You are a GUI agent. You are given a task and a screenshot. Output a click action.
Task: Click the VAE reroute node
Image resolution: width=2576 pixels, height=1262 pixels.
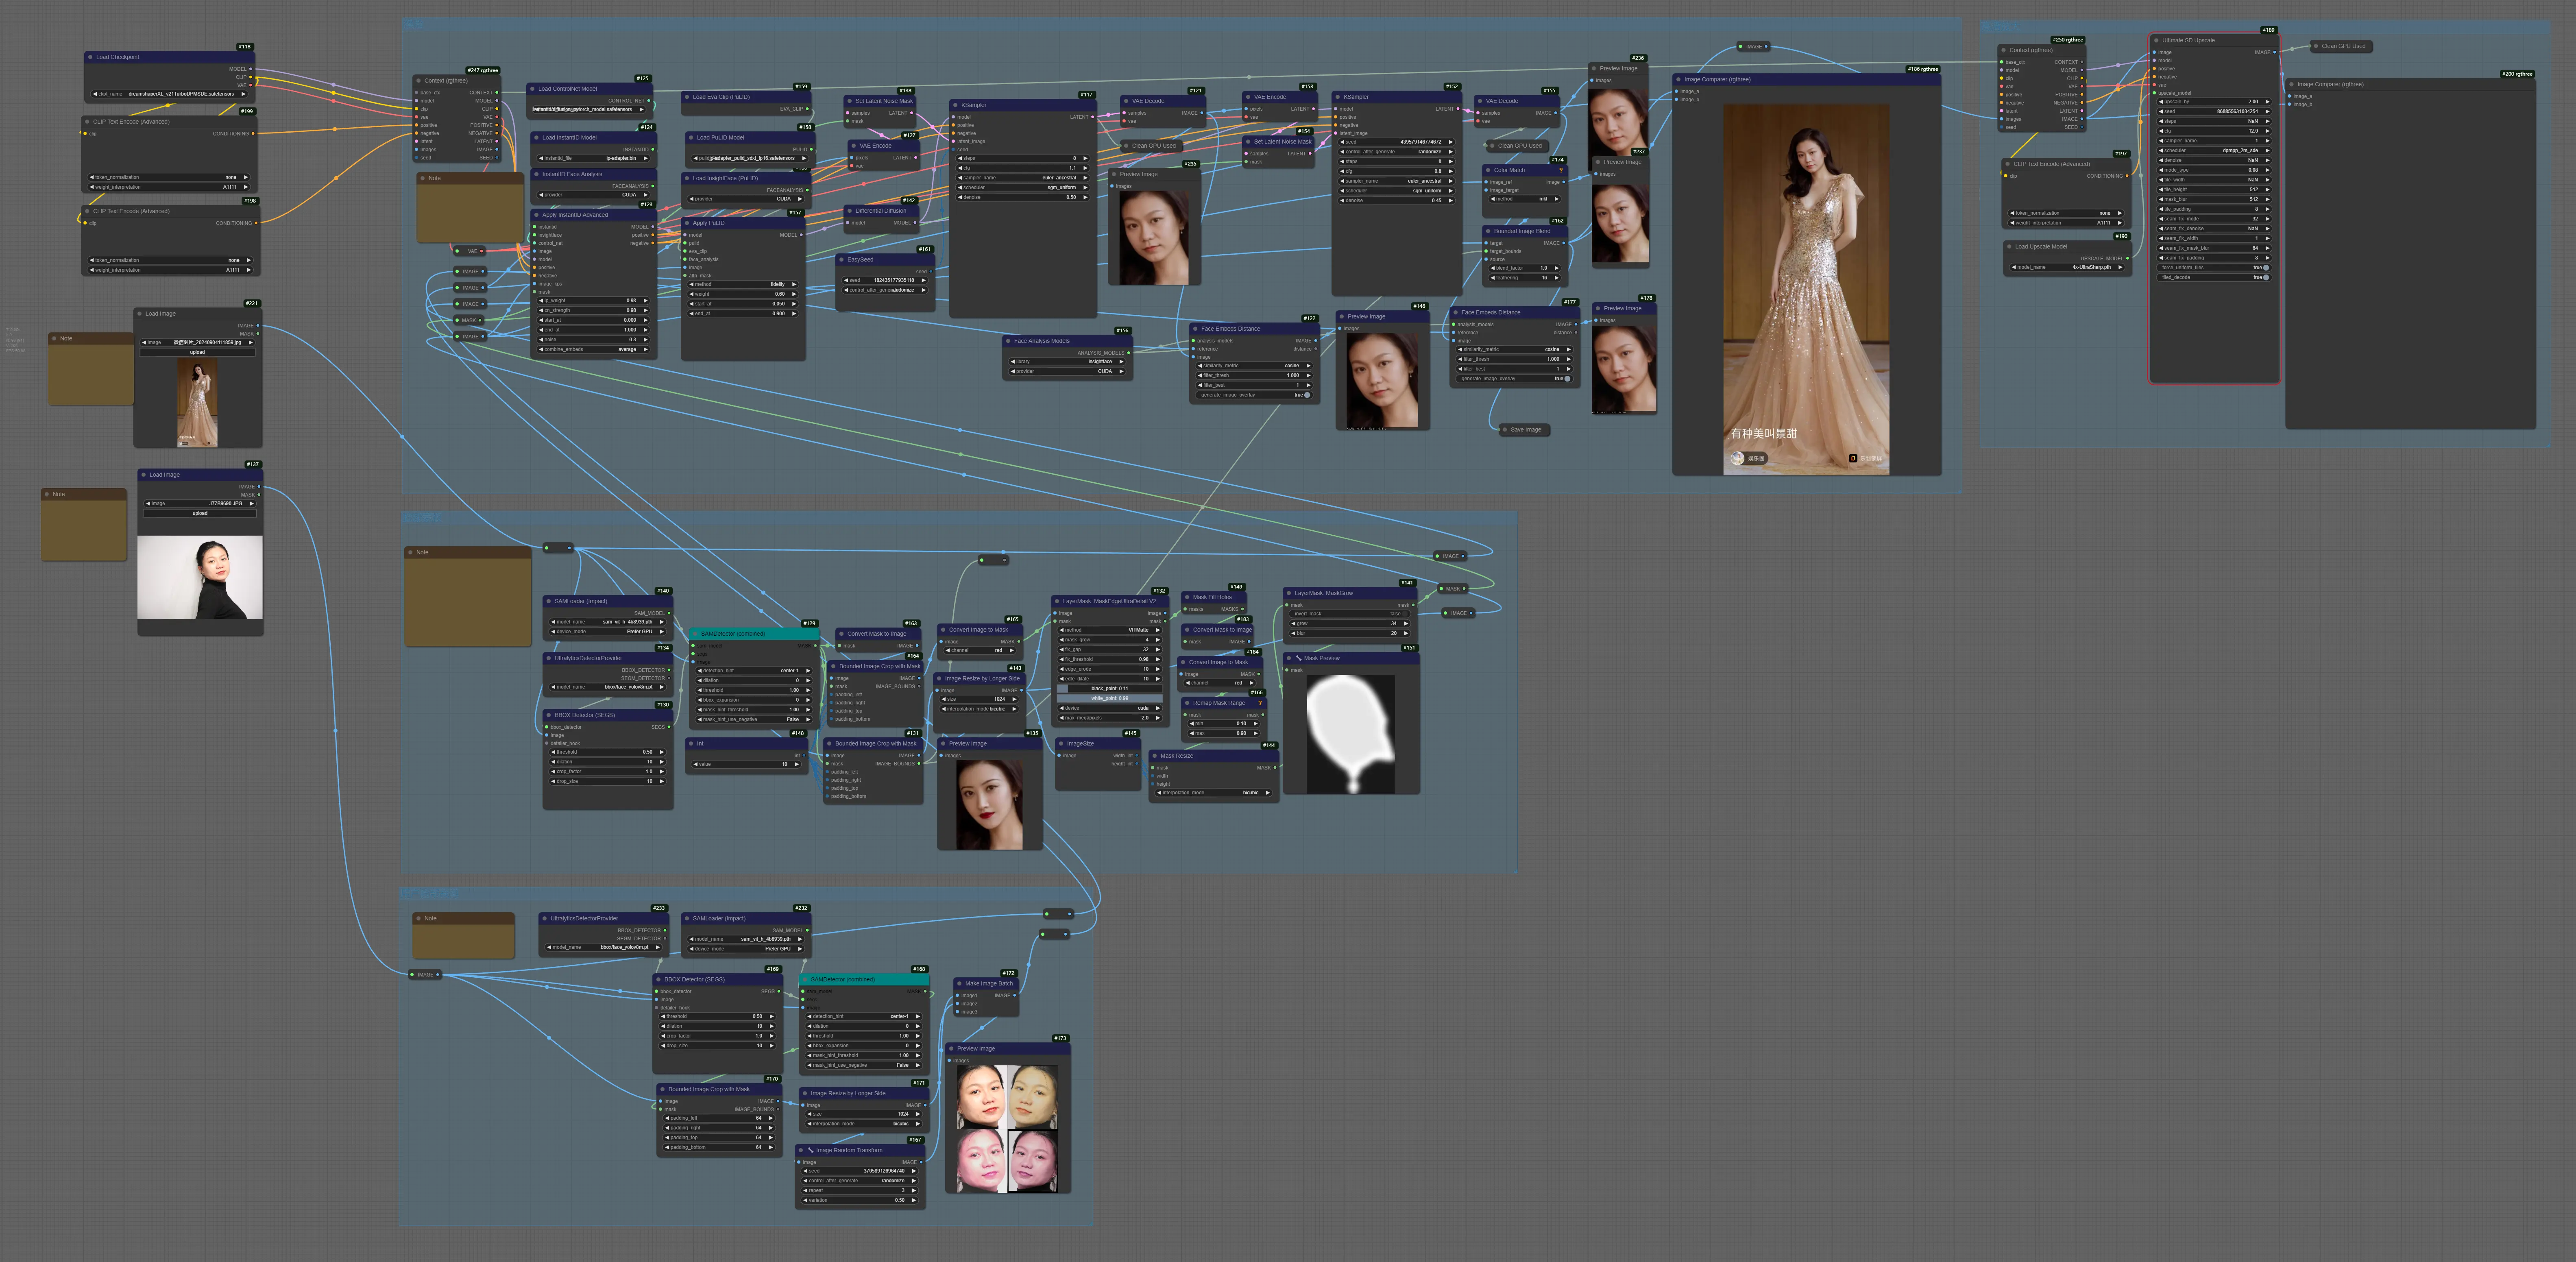470,251
